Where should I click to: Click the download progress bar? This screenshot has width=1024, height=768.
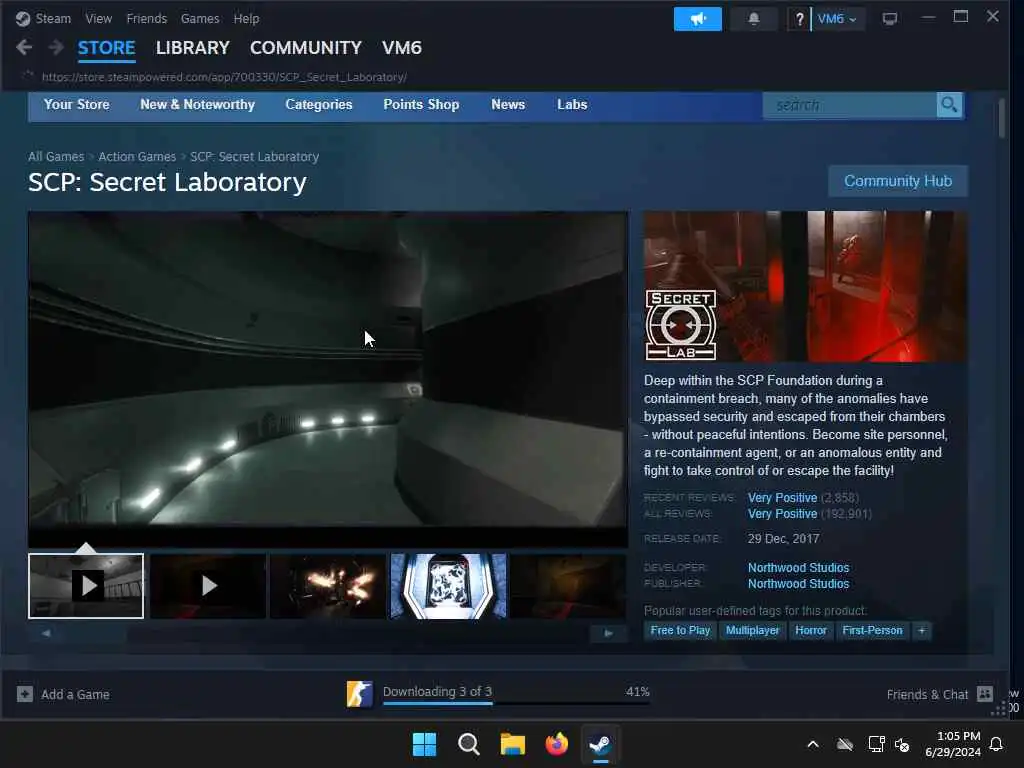click(516, 704)
